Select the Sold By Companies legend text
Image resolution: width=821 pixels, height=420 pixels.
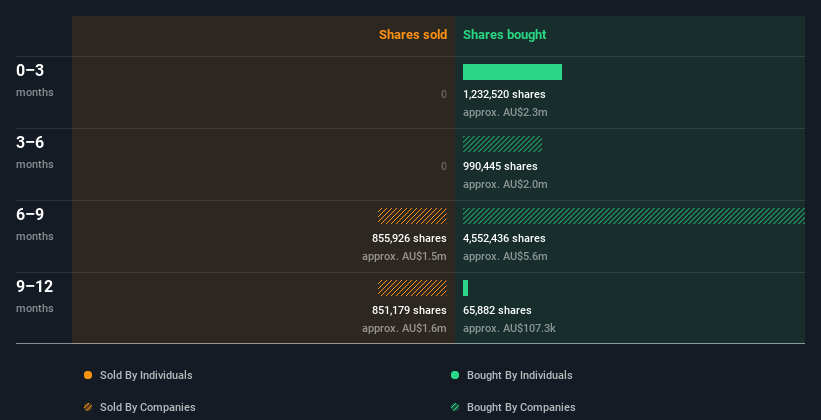point(147,407)
